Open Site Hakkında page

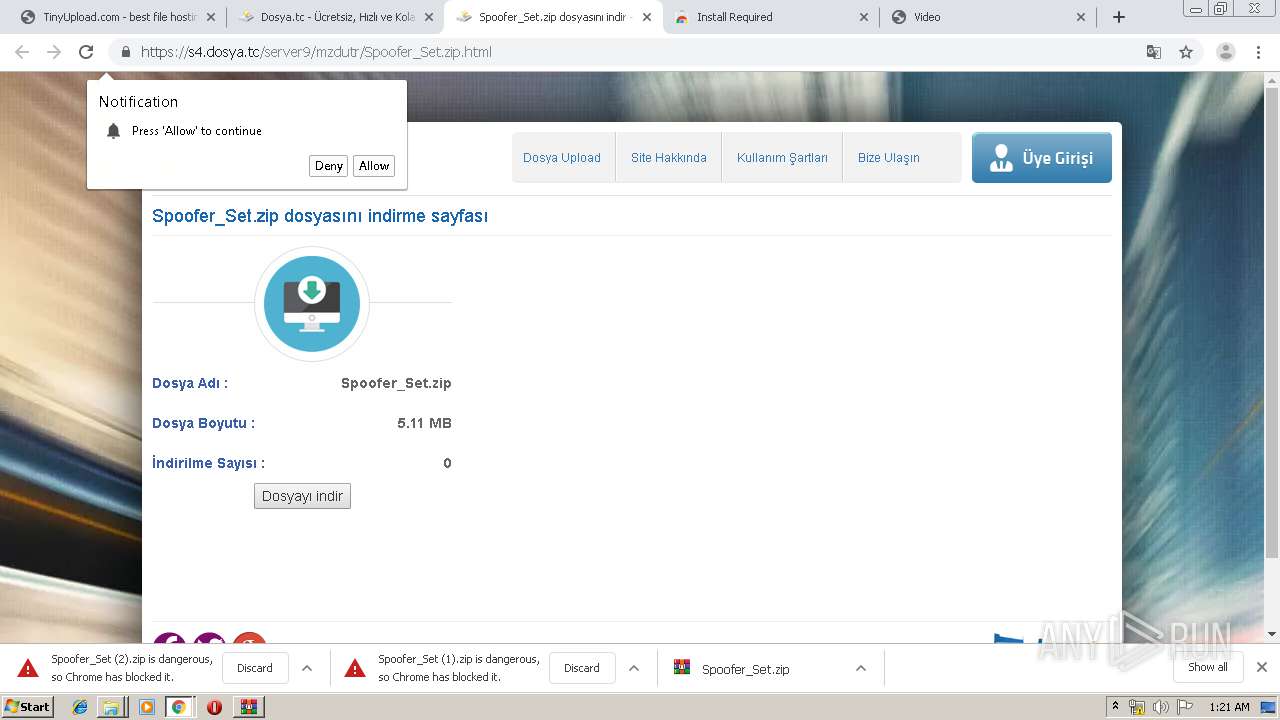669,158
